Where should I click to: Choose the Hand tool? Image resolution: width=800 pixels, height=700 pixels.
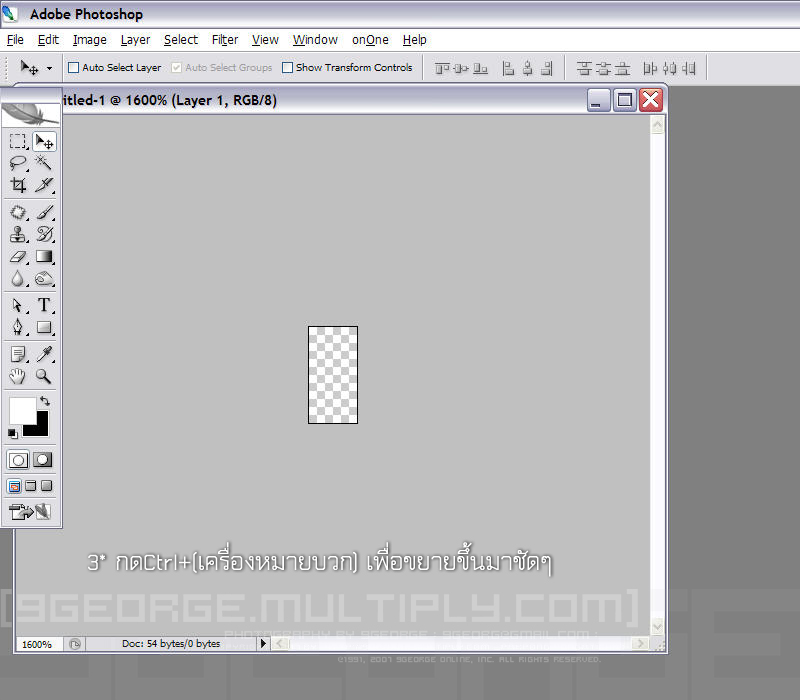(x=18, y=377)
